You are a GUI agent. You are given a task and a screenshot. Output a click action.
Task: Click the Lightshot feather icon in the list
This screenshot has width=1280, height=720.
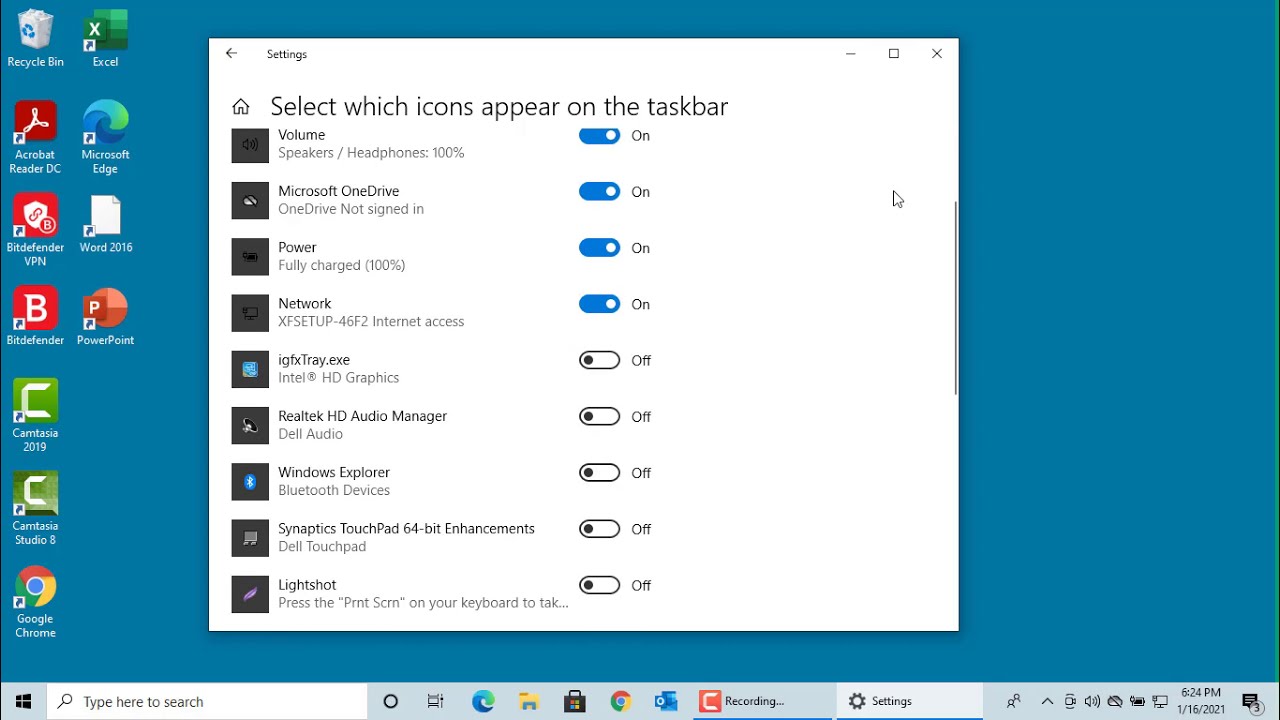(250, 594)
